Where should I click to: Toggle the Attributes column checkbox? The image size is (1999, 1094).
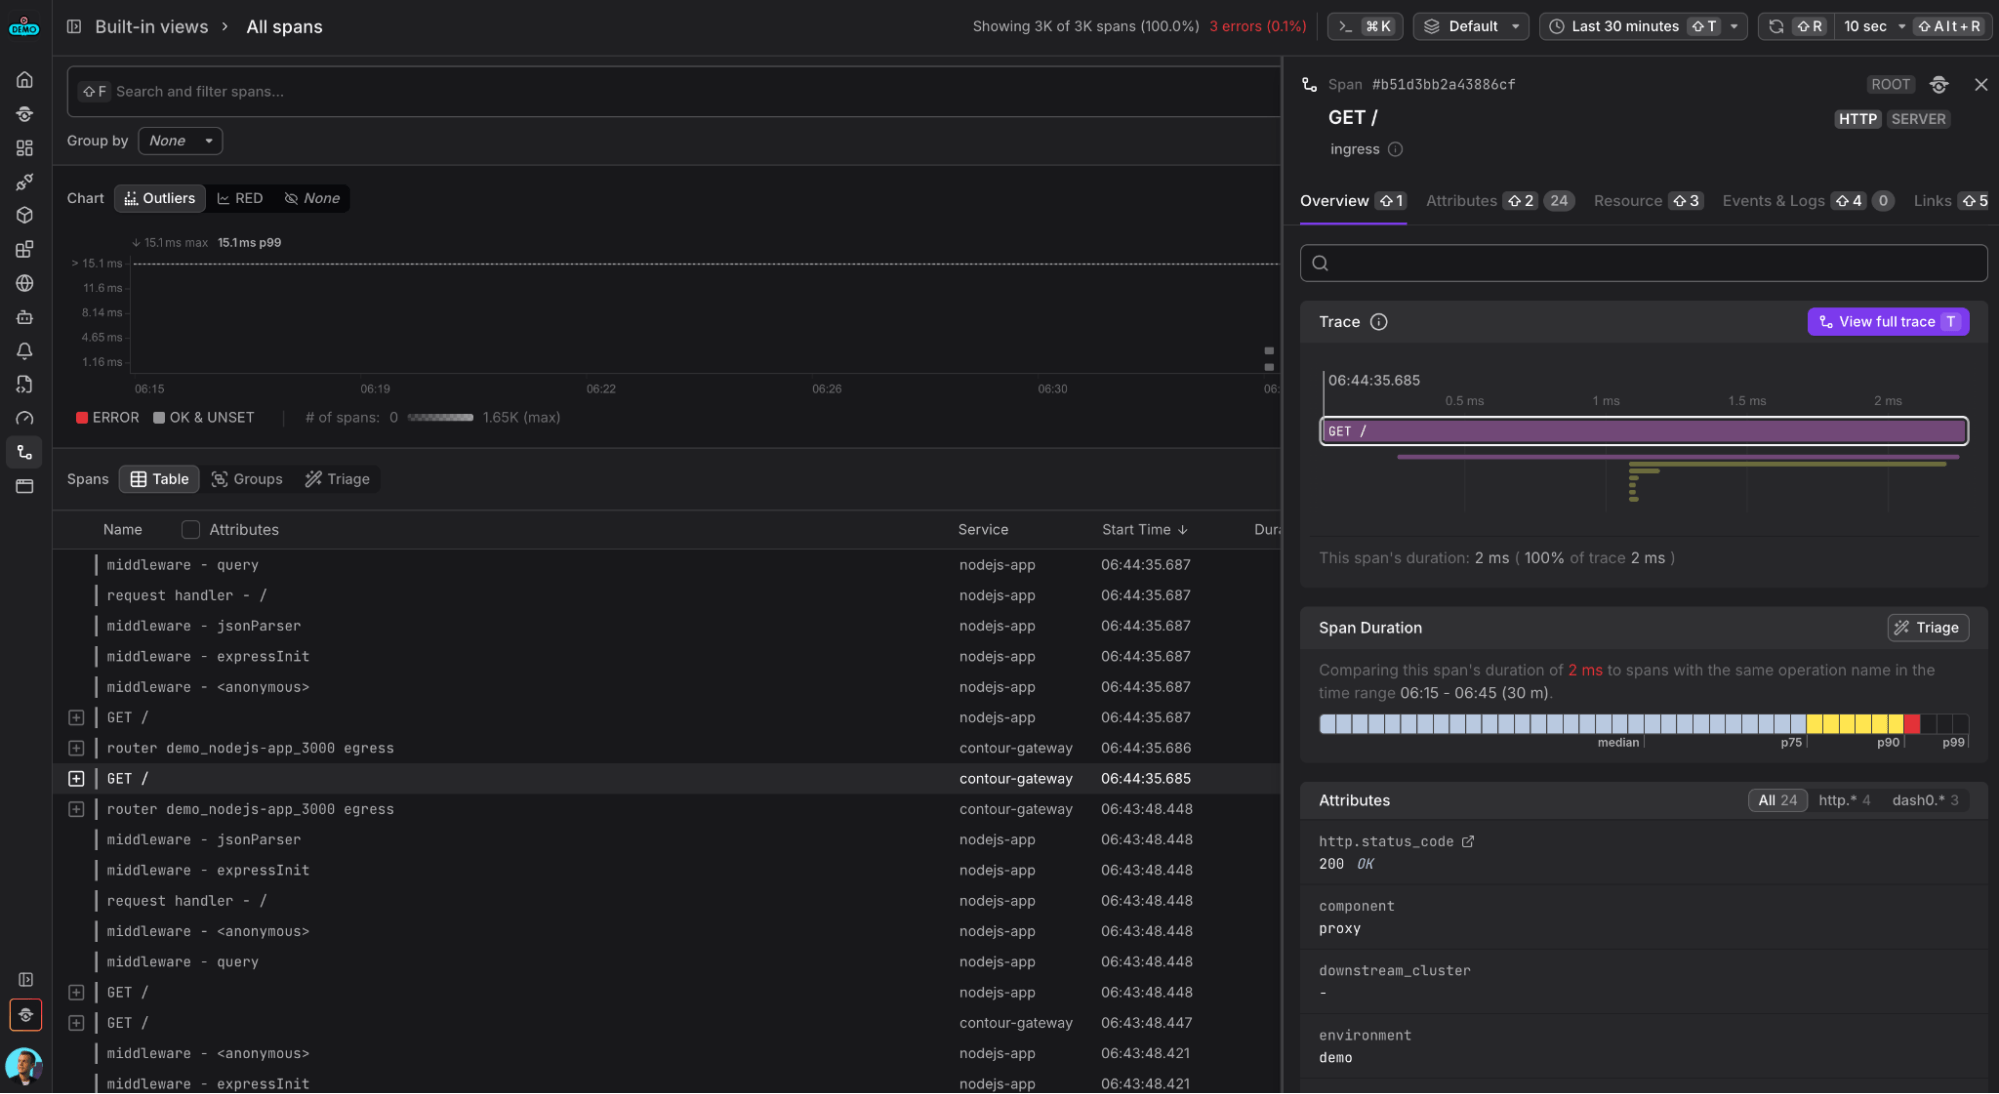coord(190,530)
